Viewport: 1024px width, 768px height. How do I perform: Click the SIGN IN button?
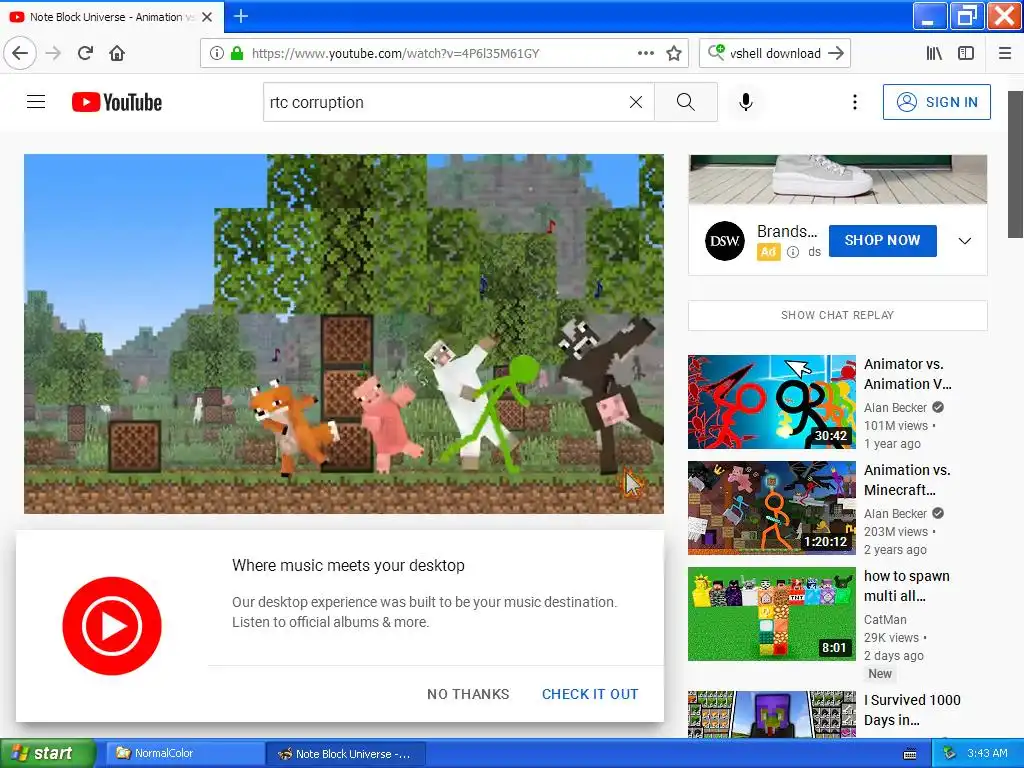point(936,102)
